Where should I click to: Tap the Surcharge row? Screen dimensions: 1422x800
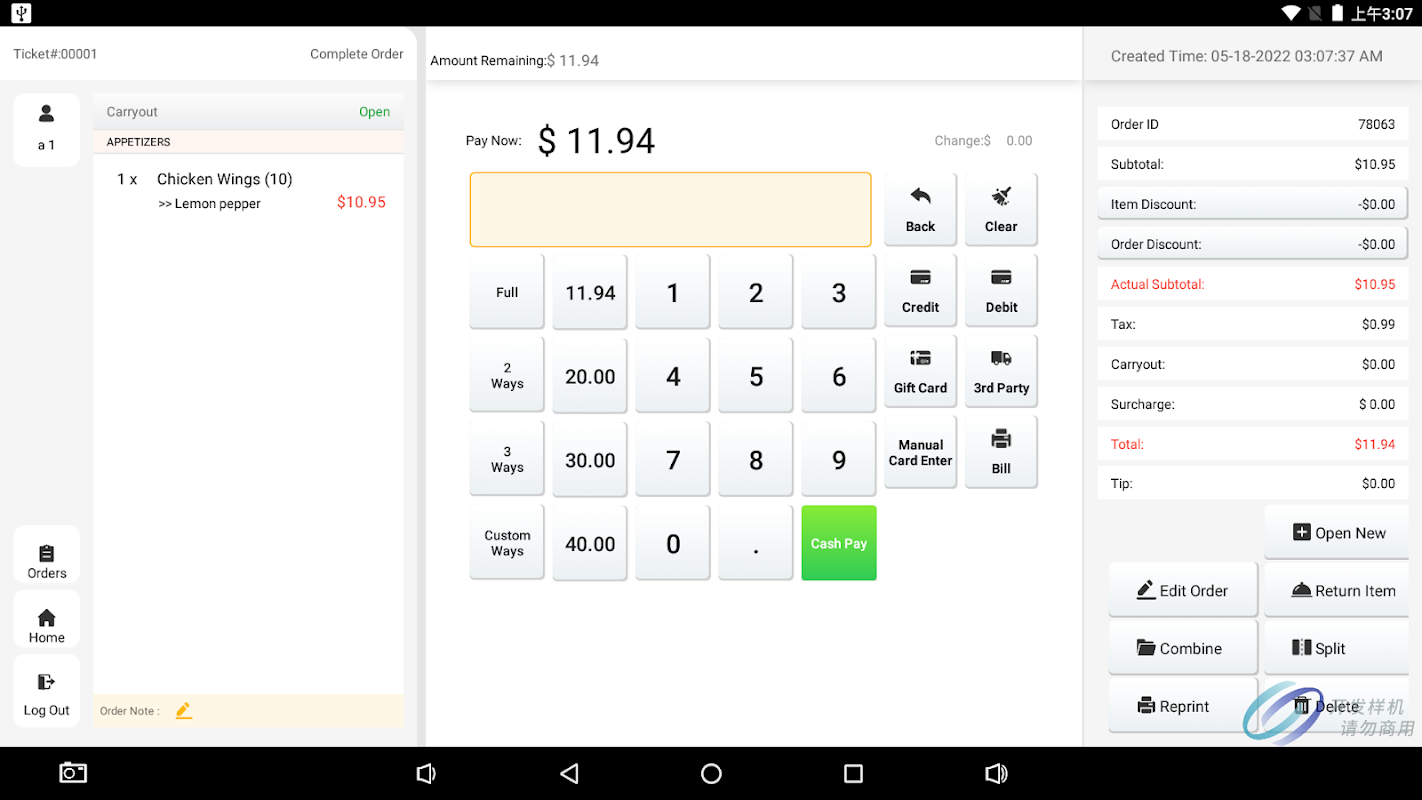(x=1253, y=404)
